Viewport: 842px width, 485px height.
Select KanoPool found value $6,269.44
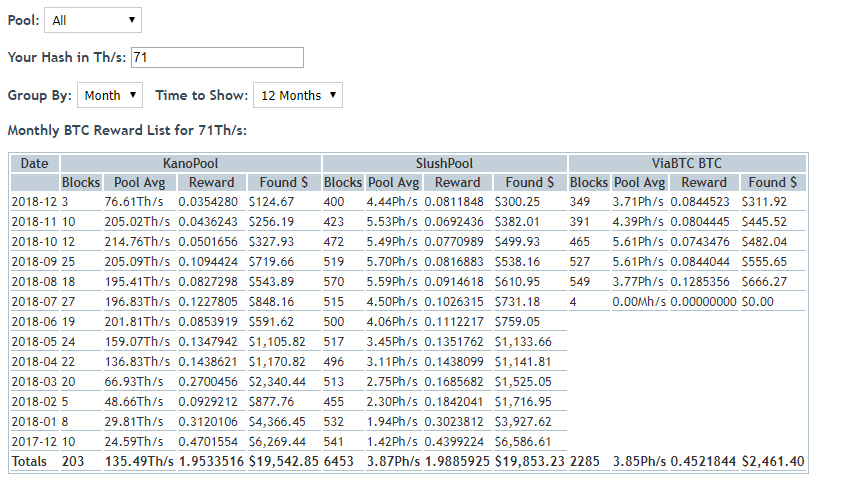pos(277,442)
